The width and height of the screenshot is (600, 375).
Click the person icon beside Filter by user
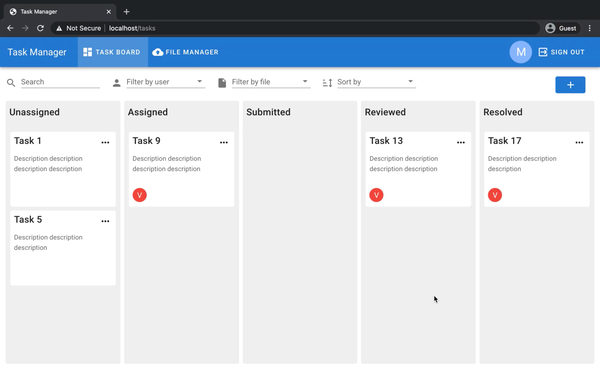(117, 83)
